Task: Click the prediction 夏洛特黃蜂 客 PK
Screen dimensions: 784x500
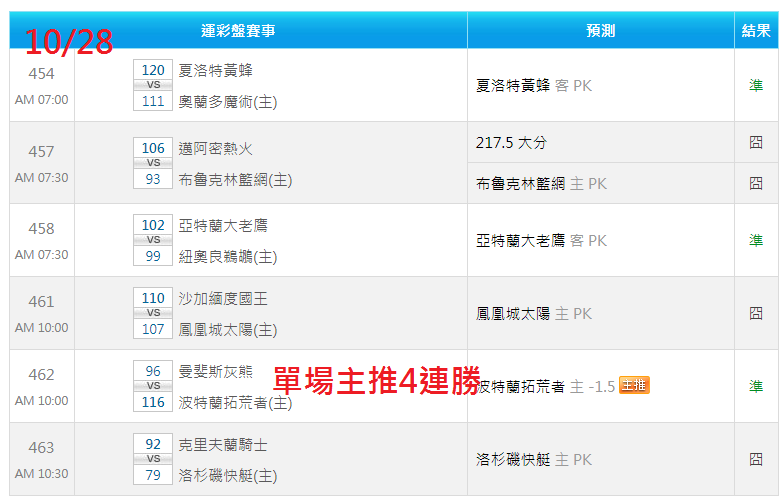Action: [534, 86]
